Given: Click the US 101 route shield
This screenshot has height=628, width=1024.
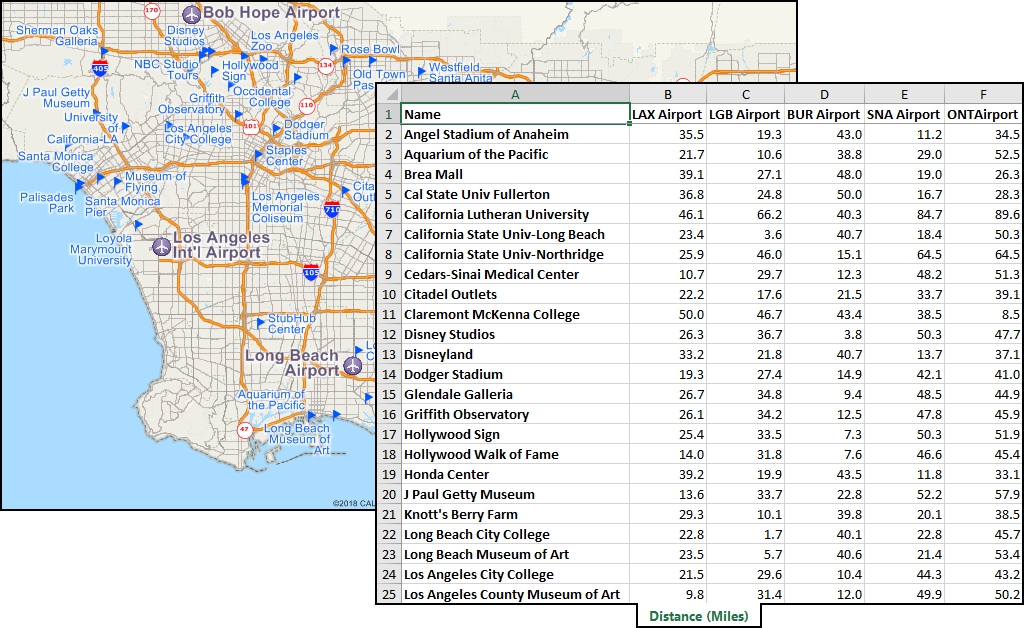Looking at the screenshot, I should [x=251, y=127].
